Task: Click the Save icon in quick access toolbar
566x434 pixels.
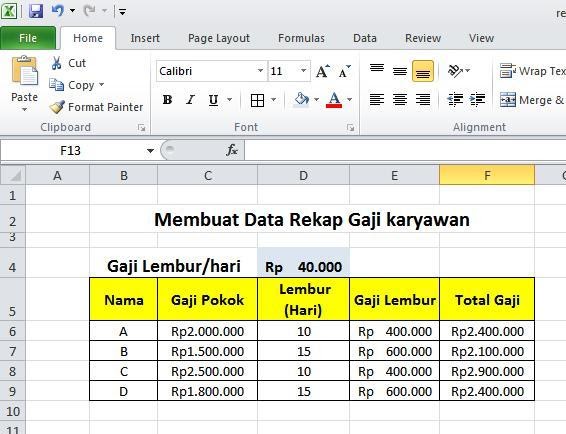Action: pyautogui.click(x=36, y=11)
